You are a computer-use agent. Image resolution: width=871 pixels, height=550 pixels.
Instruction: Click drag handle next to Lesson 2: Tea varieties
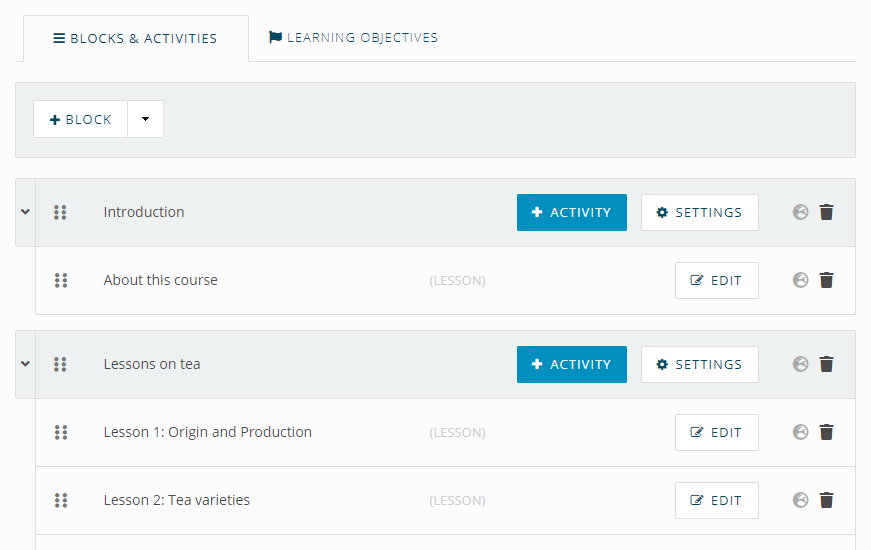(x=61, y=500)
